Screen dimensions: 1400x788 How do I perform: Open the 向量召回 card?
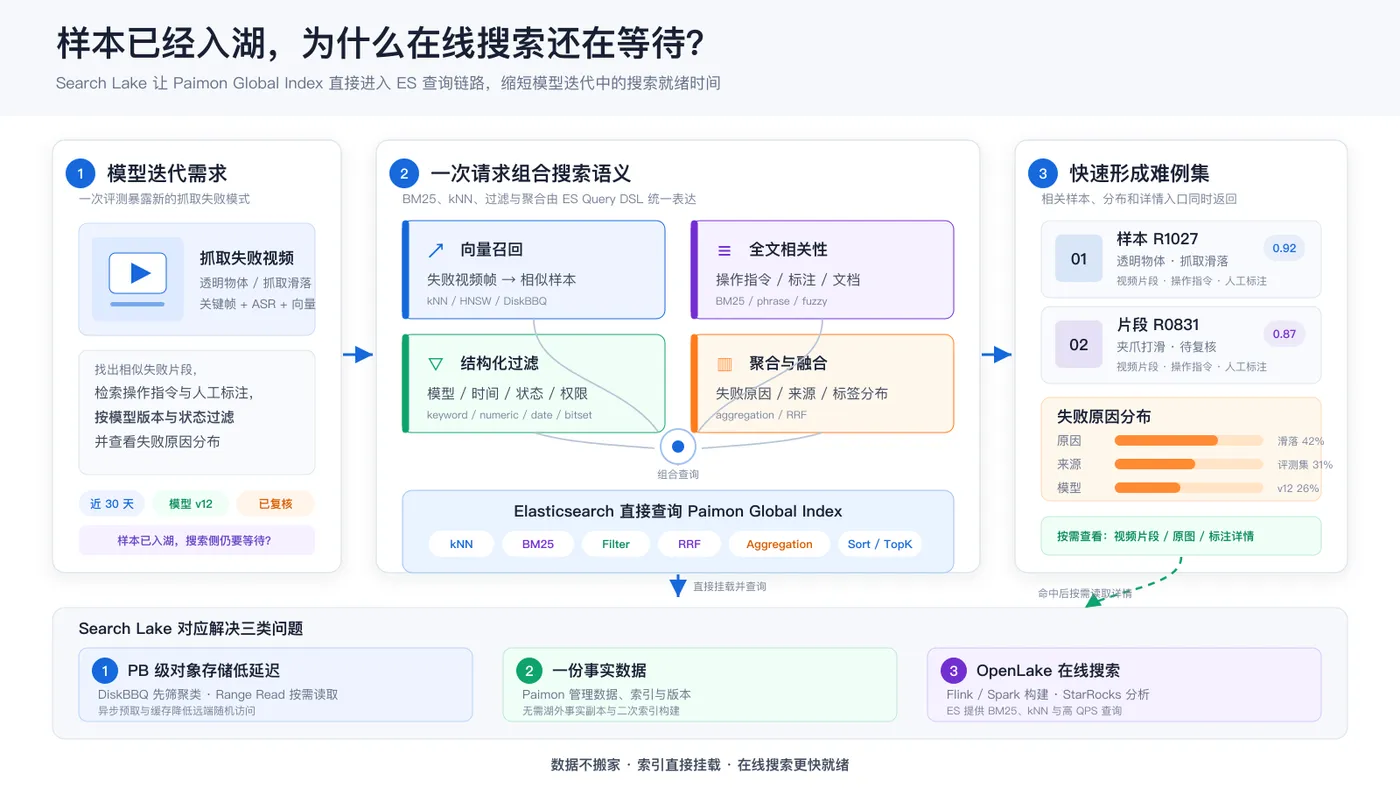(x=534, y=270)
